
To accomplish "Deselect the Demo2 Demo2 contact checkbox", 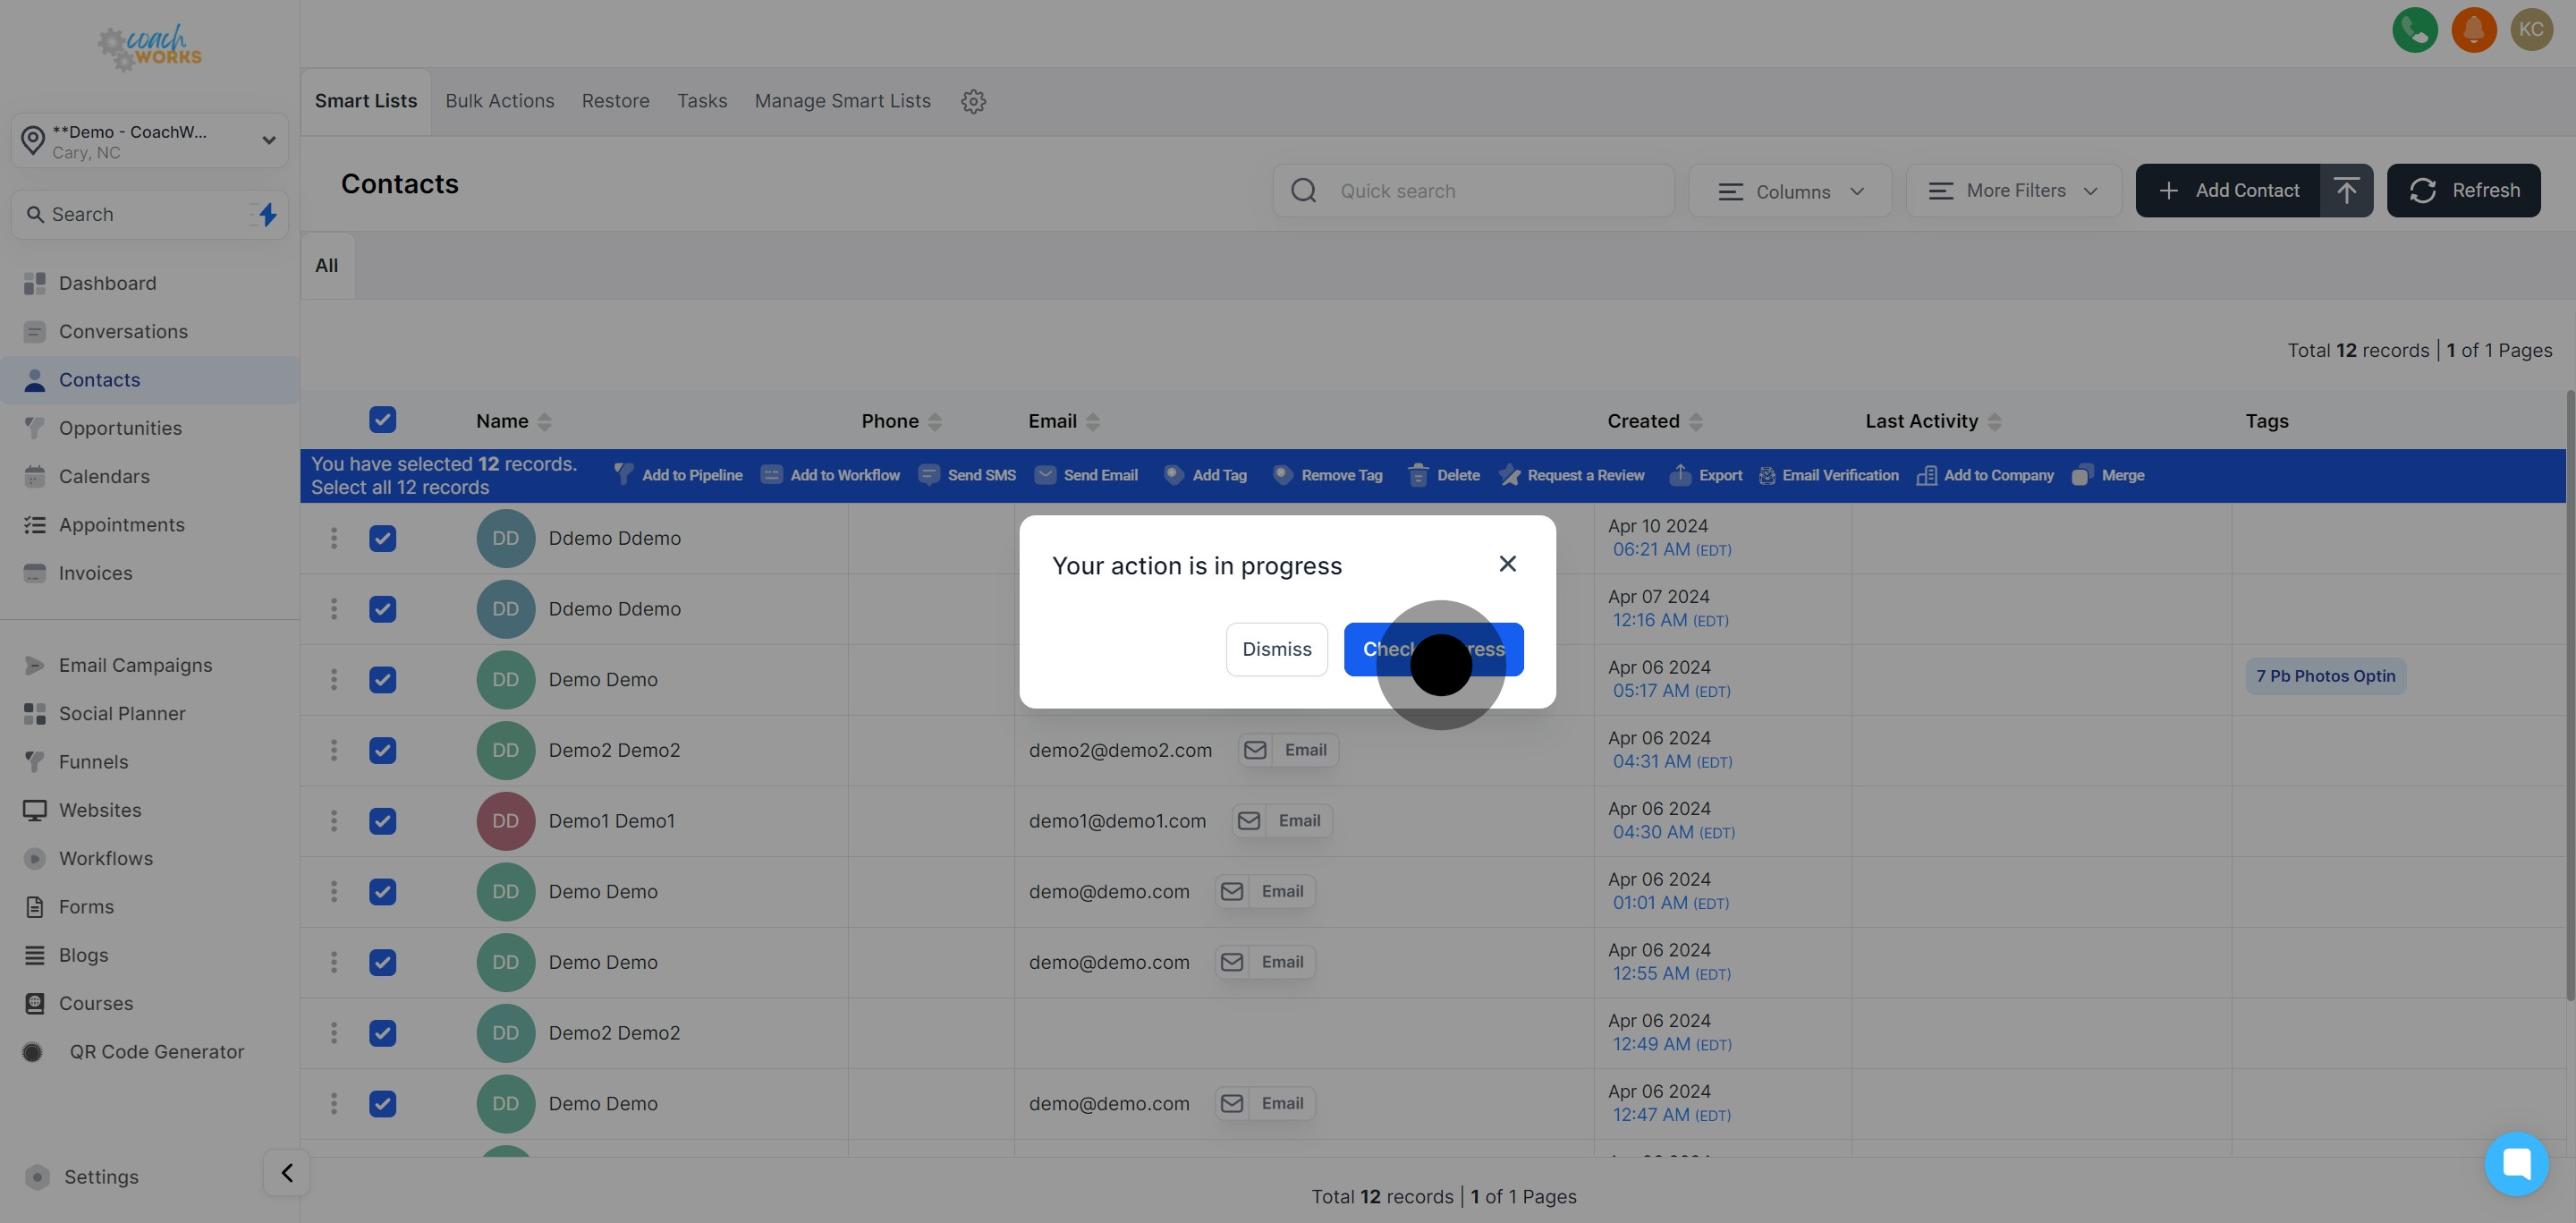I will point(383,750).
